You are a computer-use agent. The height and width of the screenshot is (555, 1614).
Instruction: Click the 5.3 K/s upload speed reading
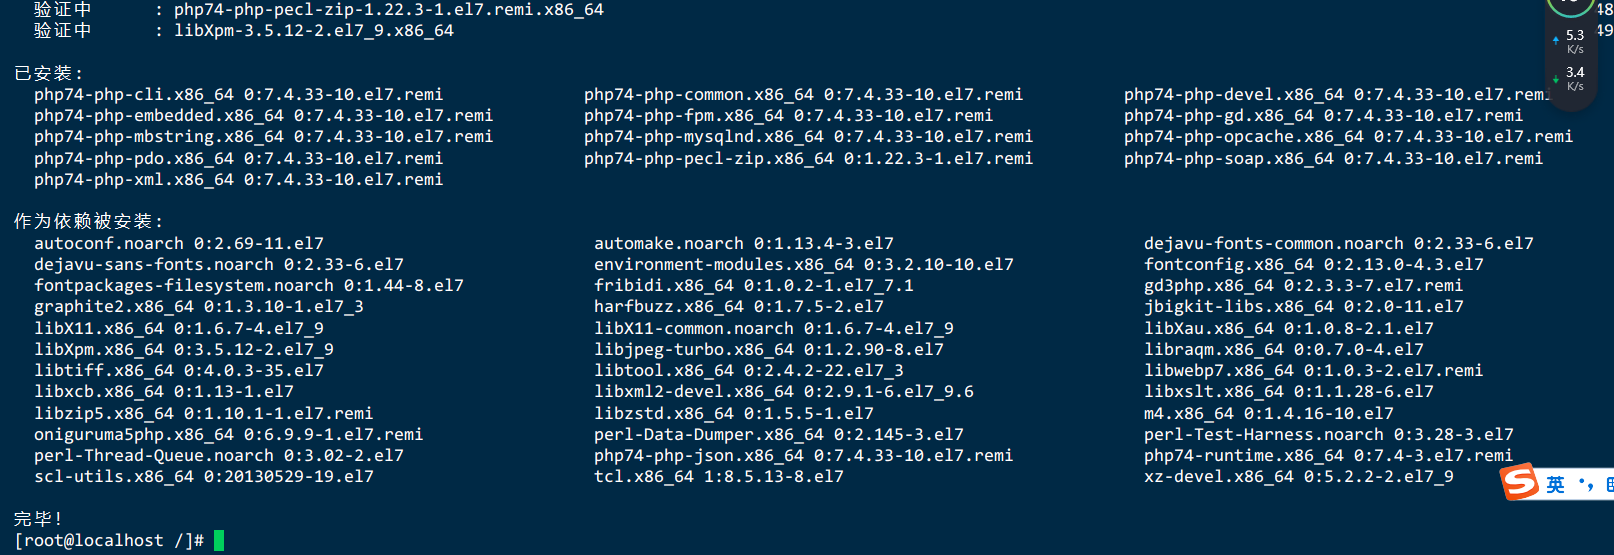click(x=1575, y=41)
